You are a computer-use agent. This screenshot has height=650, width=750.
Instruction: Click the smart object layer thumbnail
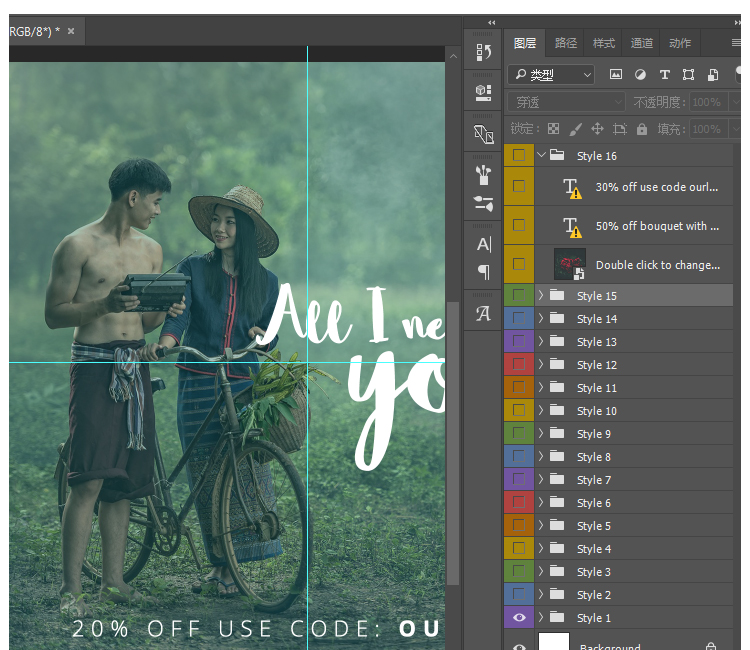pyautogui.click(x=570, y=264)
